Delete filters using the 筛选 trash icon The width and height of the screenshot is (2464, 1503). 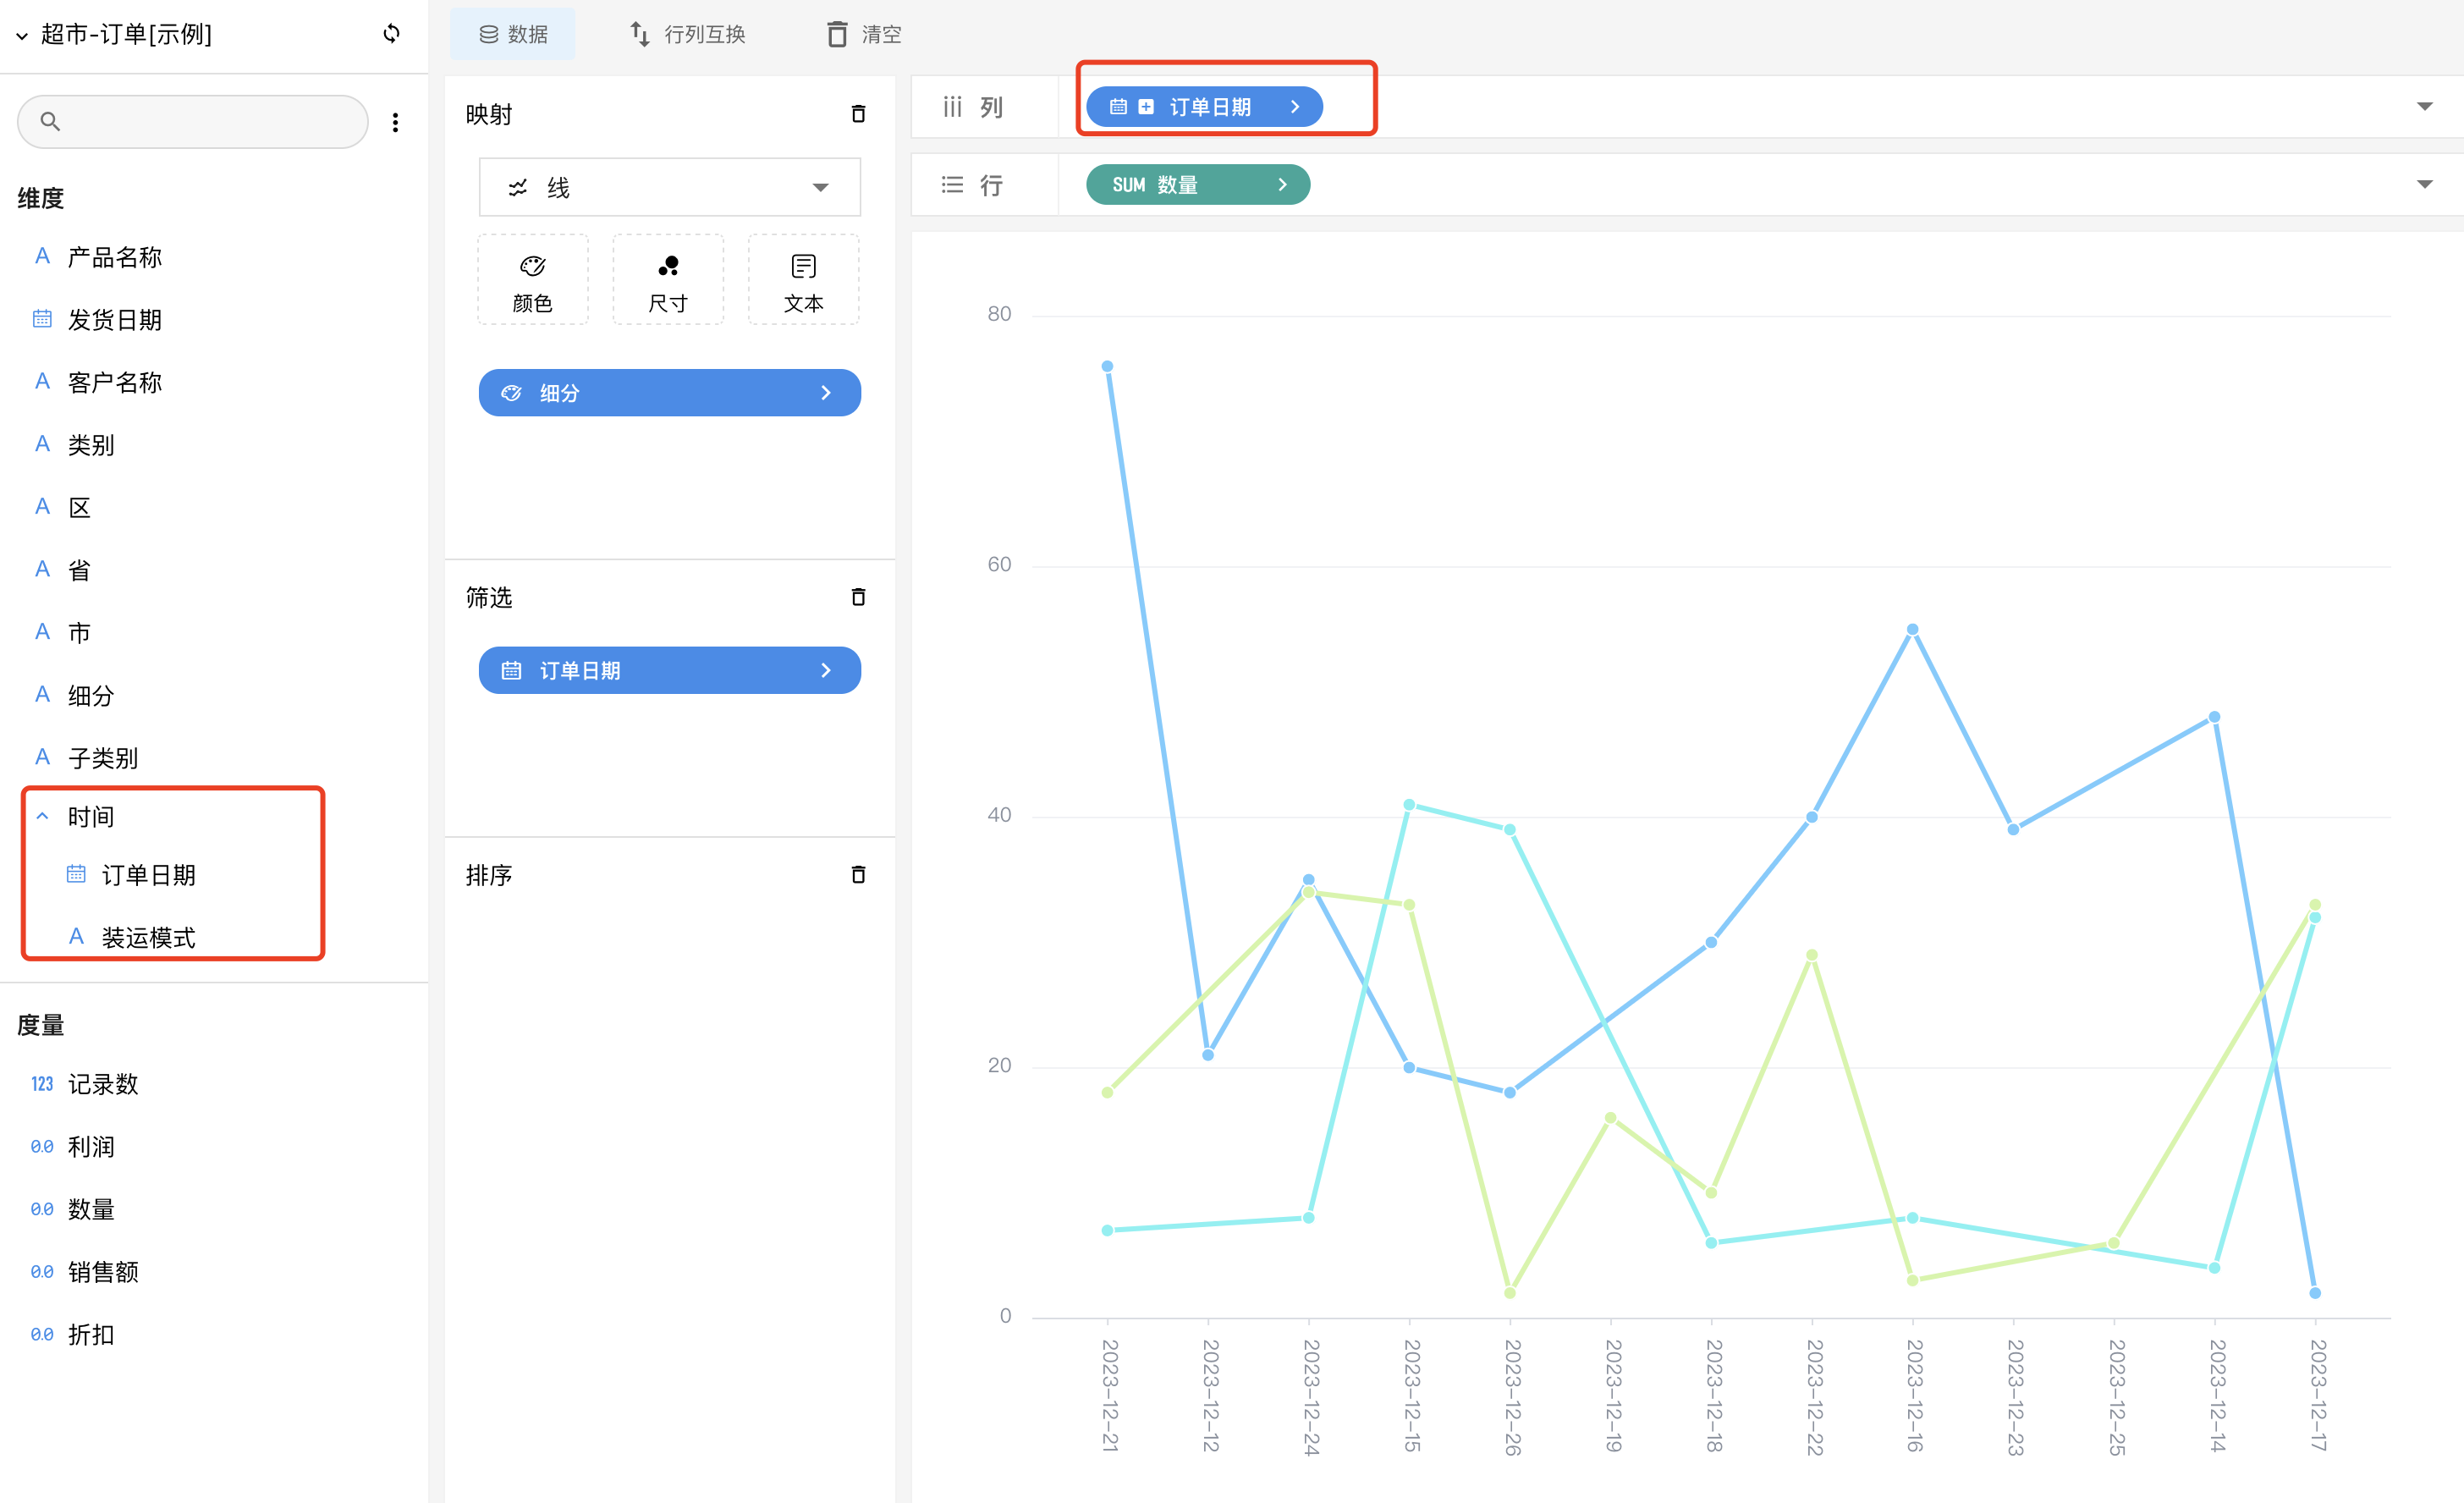point(857,597)
